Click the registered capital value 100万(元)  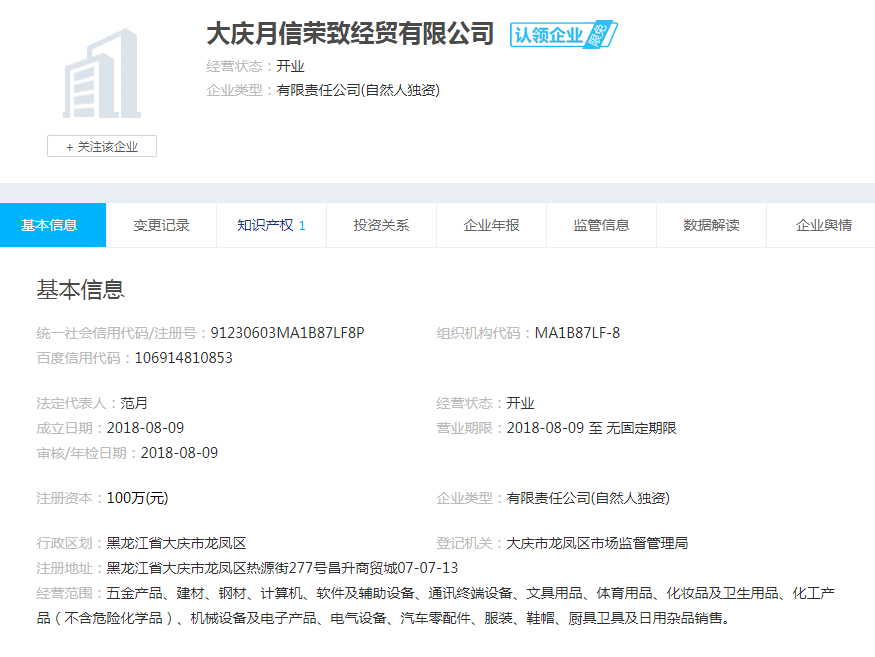(137, 498)
